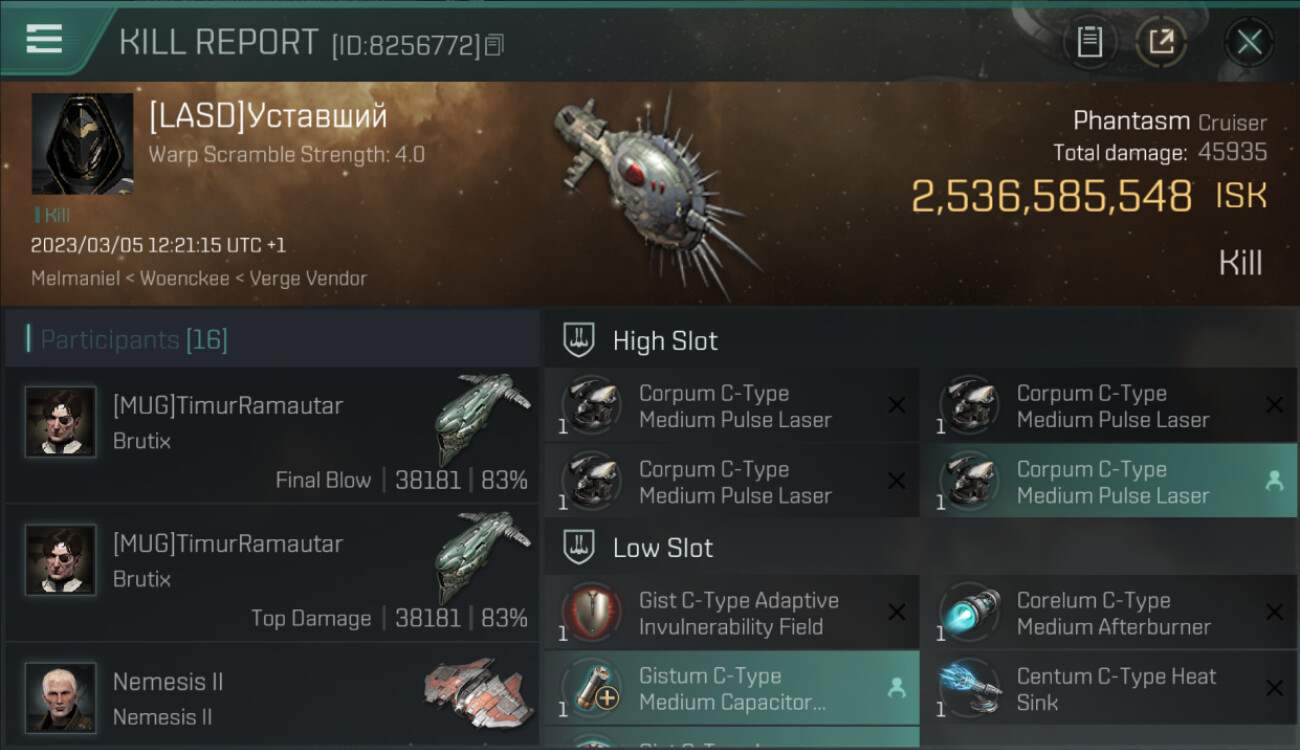This screenshot has height=750, width=1300.
Task: Select the Phantasm ship image
Action: (657, 190)
